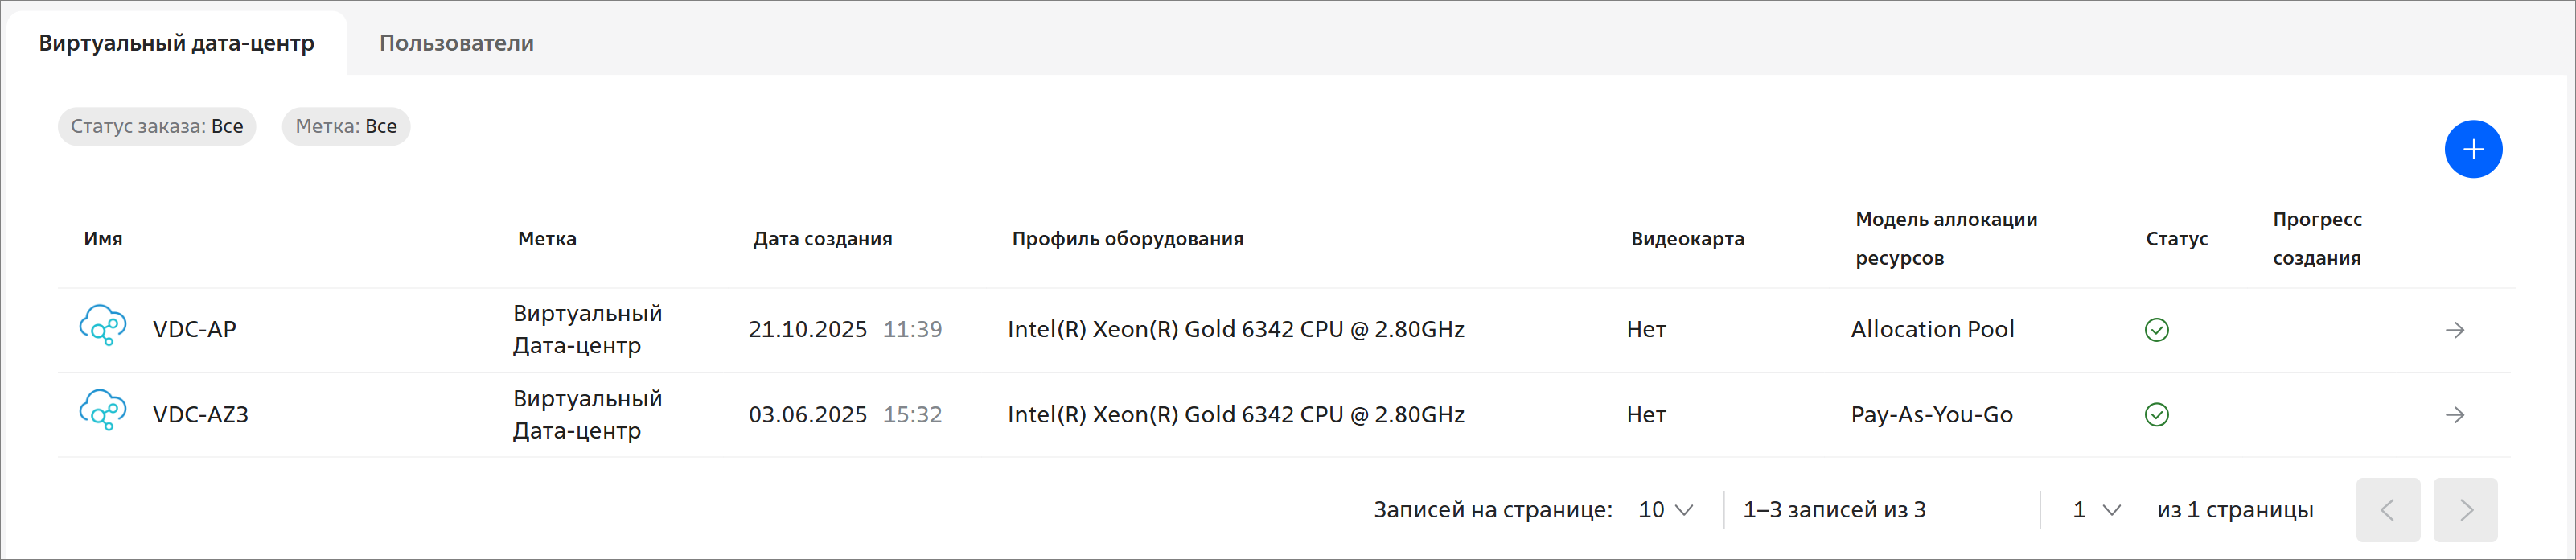
Task: Switch to the Пользователи tab
Action: (456, 43)
